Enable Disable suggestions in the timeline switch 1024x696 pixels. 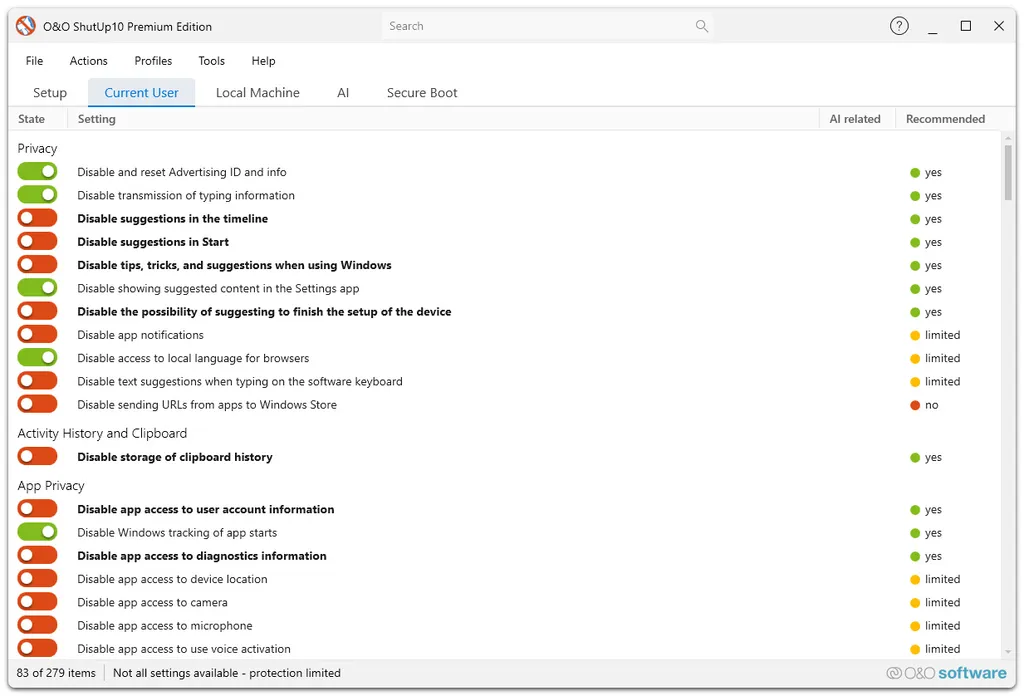pyautogui.click(x=37, y=218)
